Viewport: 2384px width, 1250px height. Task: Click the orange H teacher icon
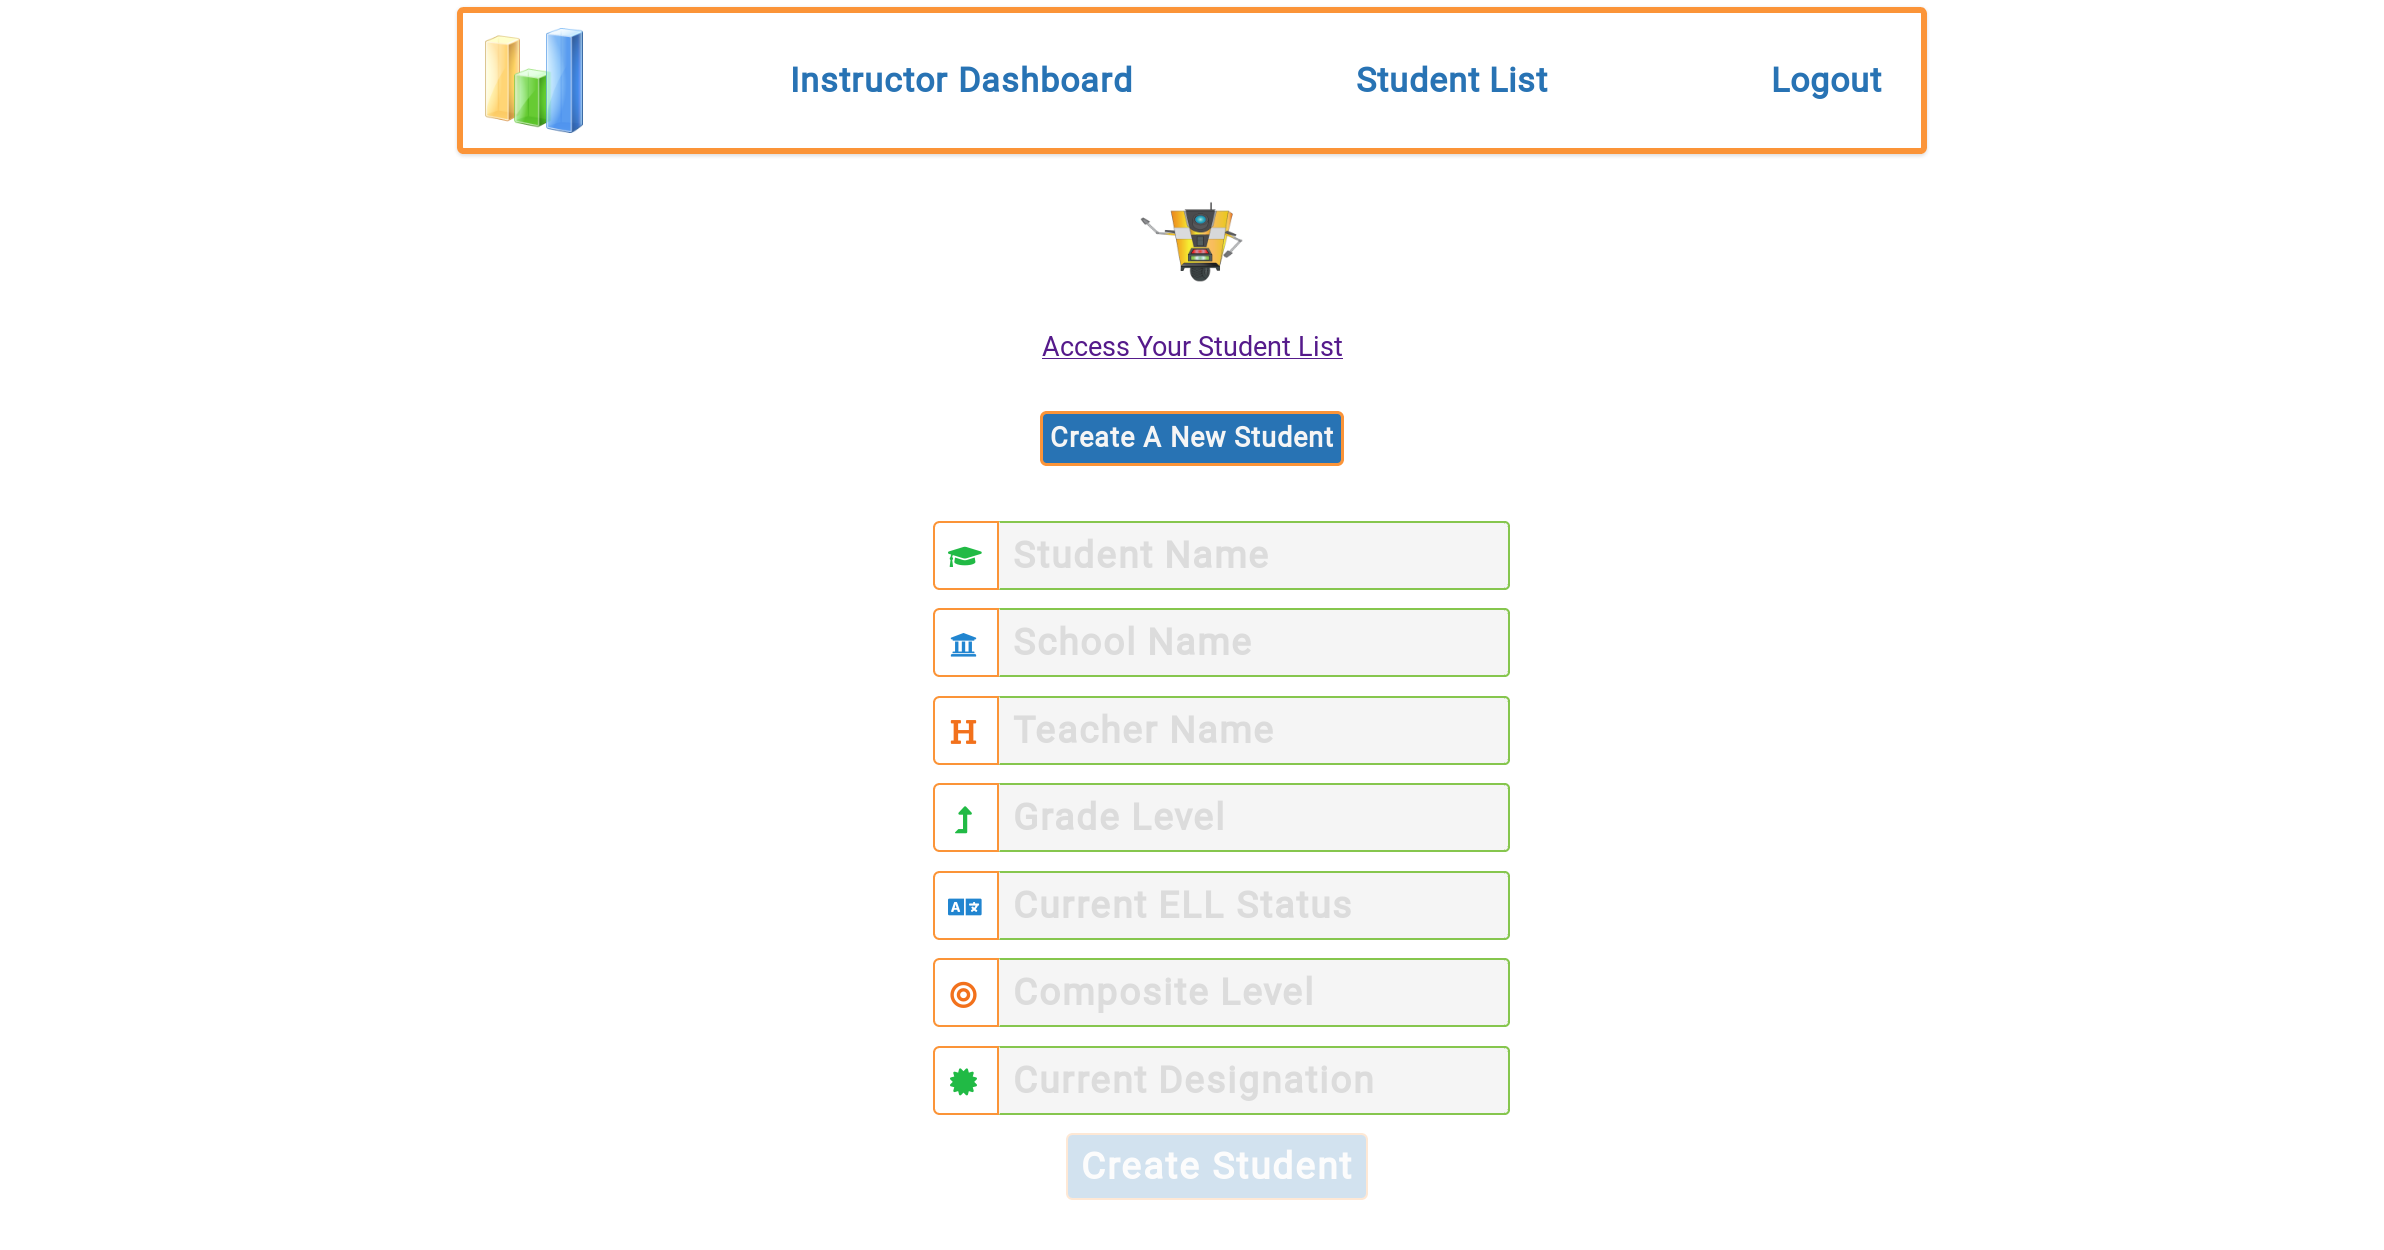tap(964, 732)
